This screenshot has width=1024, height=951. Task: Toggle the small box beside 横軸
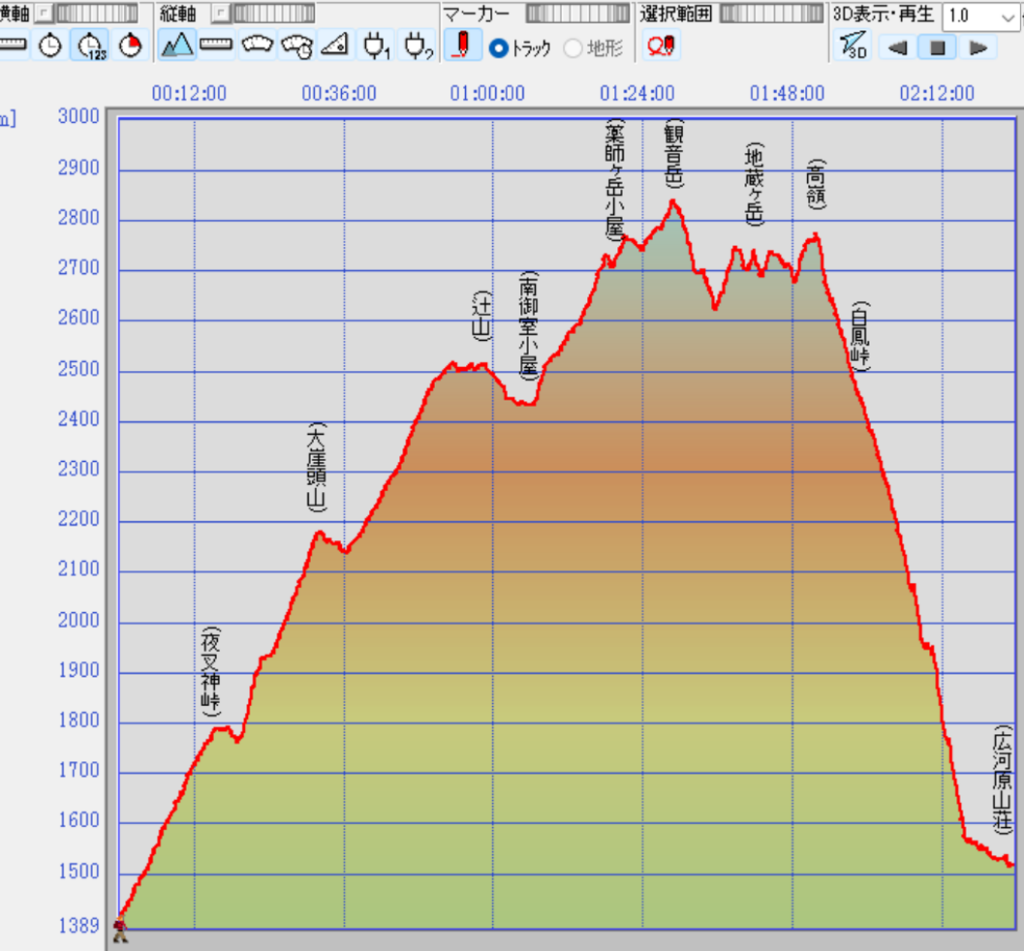(43, 12)
